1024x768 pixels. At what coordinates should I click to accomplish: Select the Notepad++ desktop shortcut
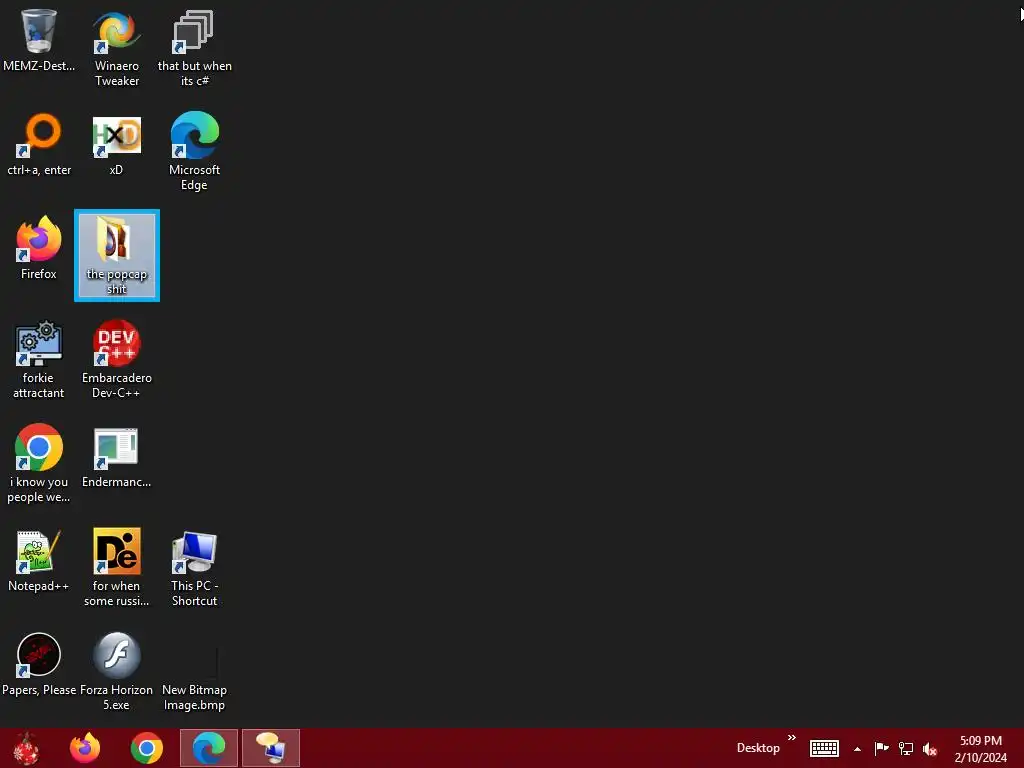click(x=39, y=560)
